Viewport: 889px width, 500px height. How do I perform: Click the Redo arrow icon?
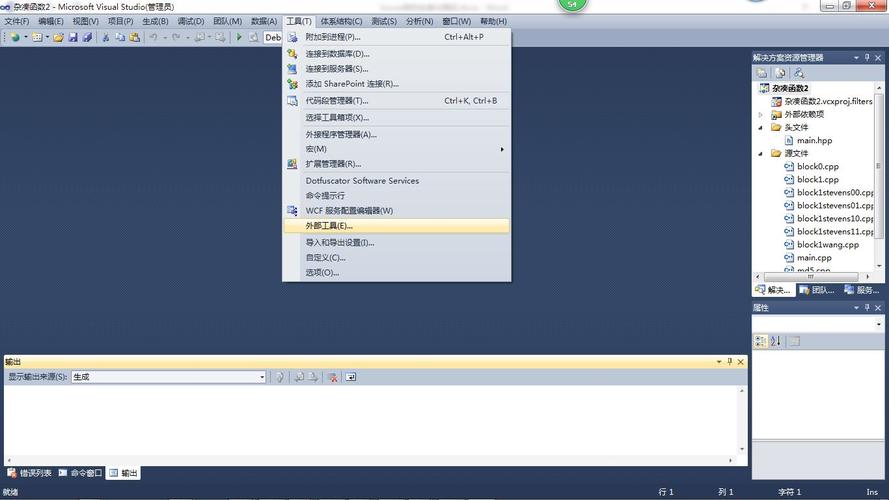176,37
